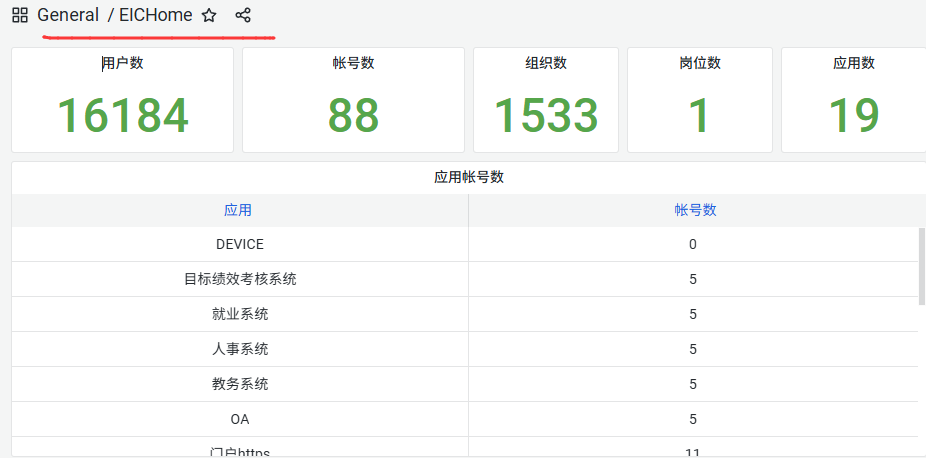Open the dashboards grid icon
The image size is (926, 458).
(20, 15)
